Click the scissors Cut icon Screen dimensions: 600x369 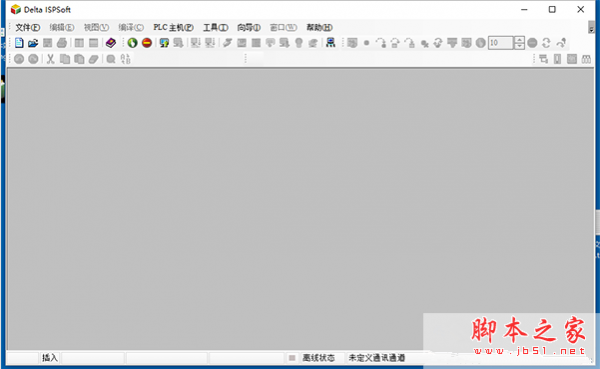point(51,59)
